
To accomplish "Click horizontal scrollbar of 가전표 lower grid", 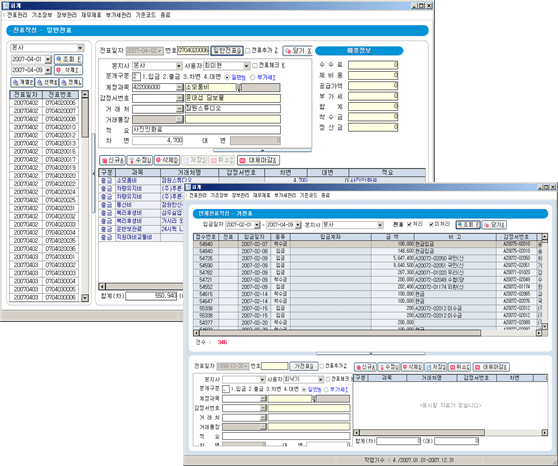I will click(x=450, y=433).
